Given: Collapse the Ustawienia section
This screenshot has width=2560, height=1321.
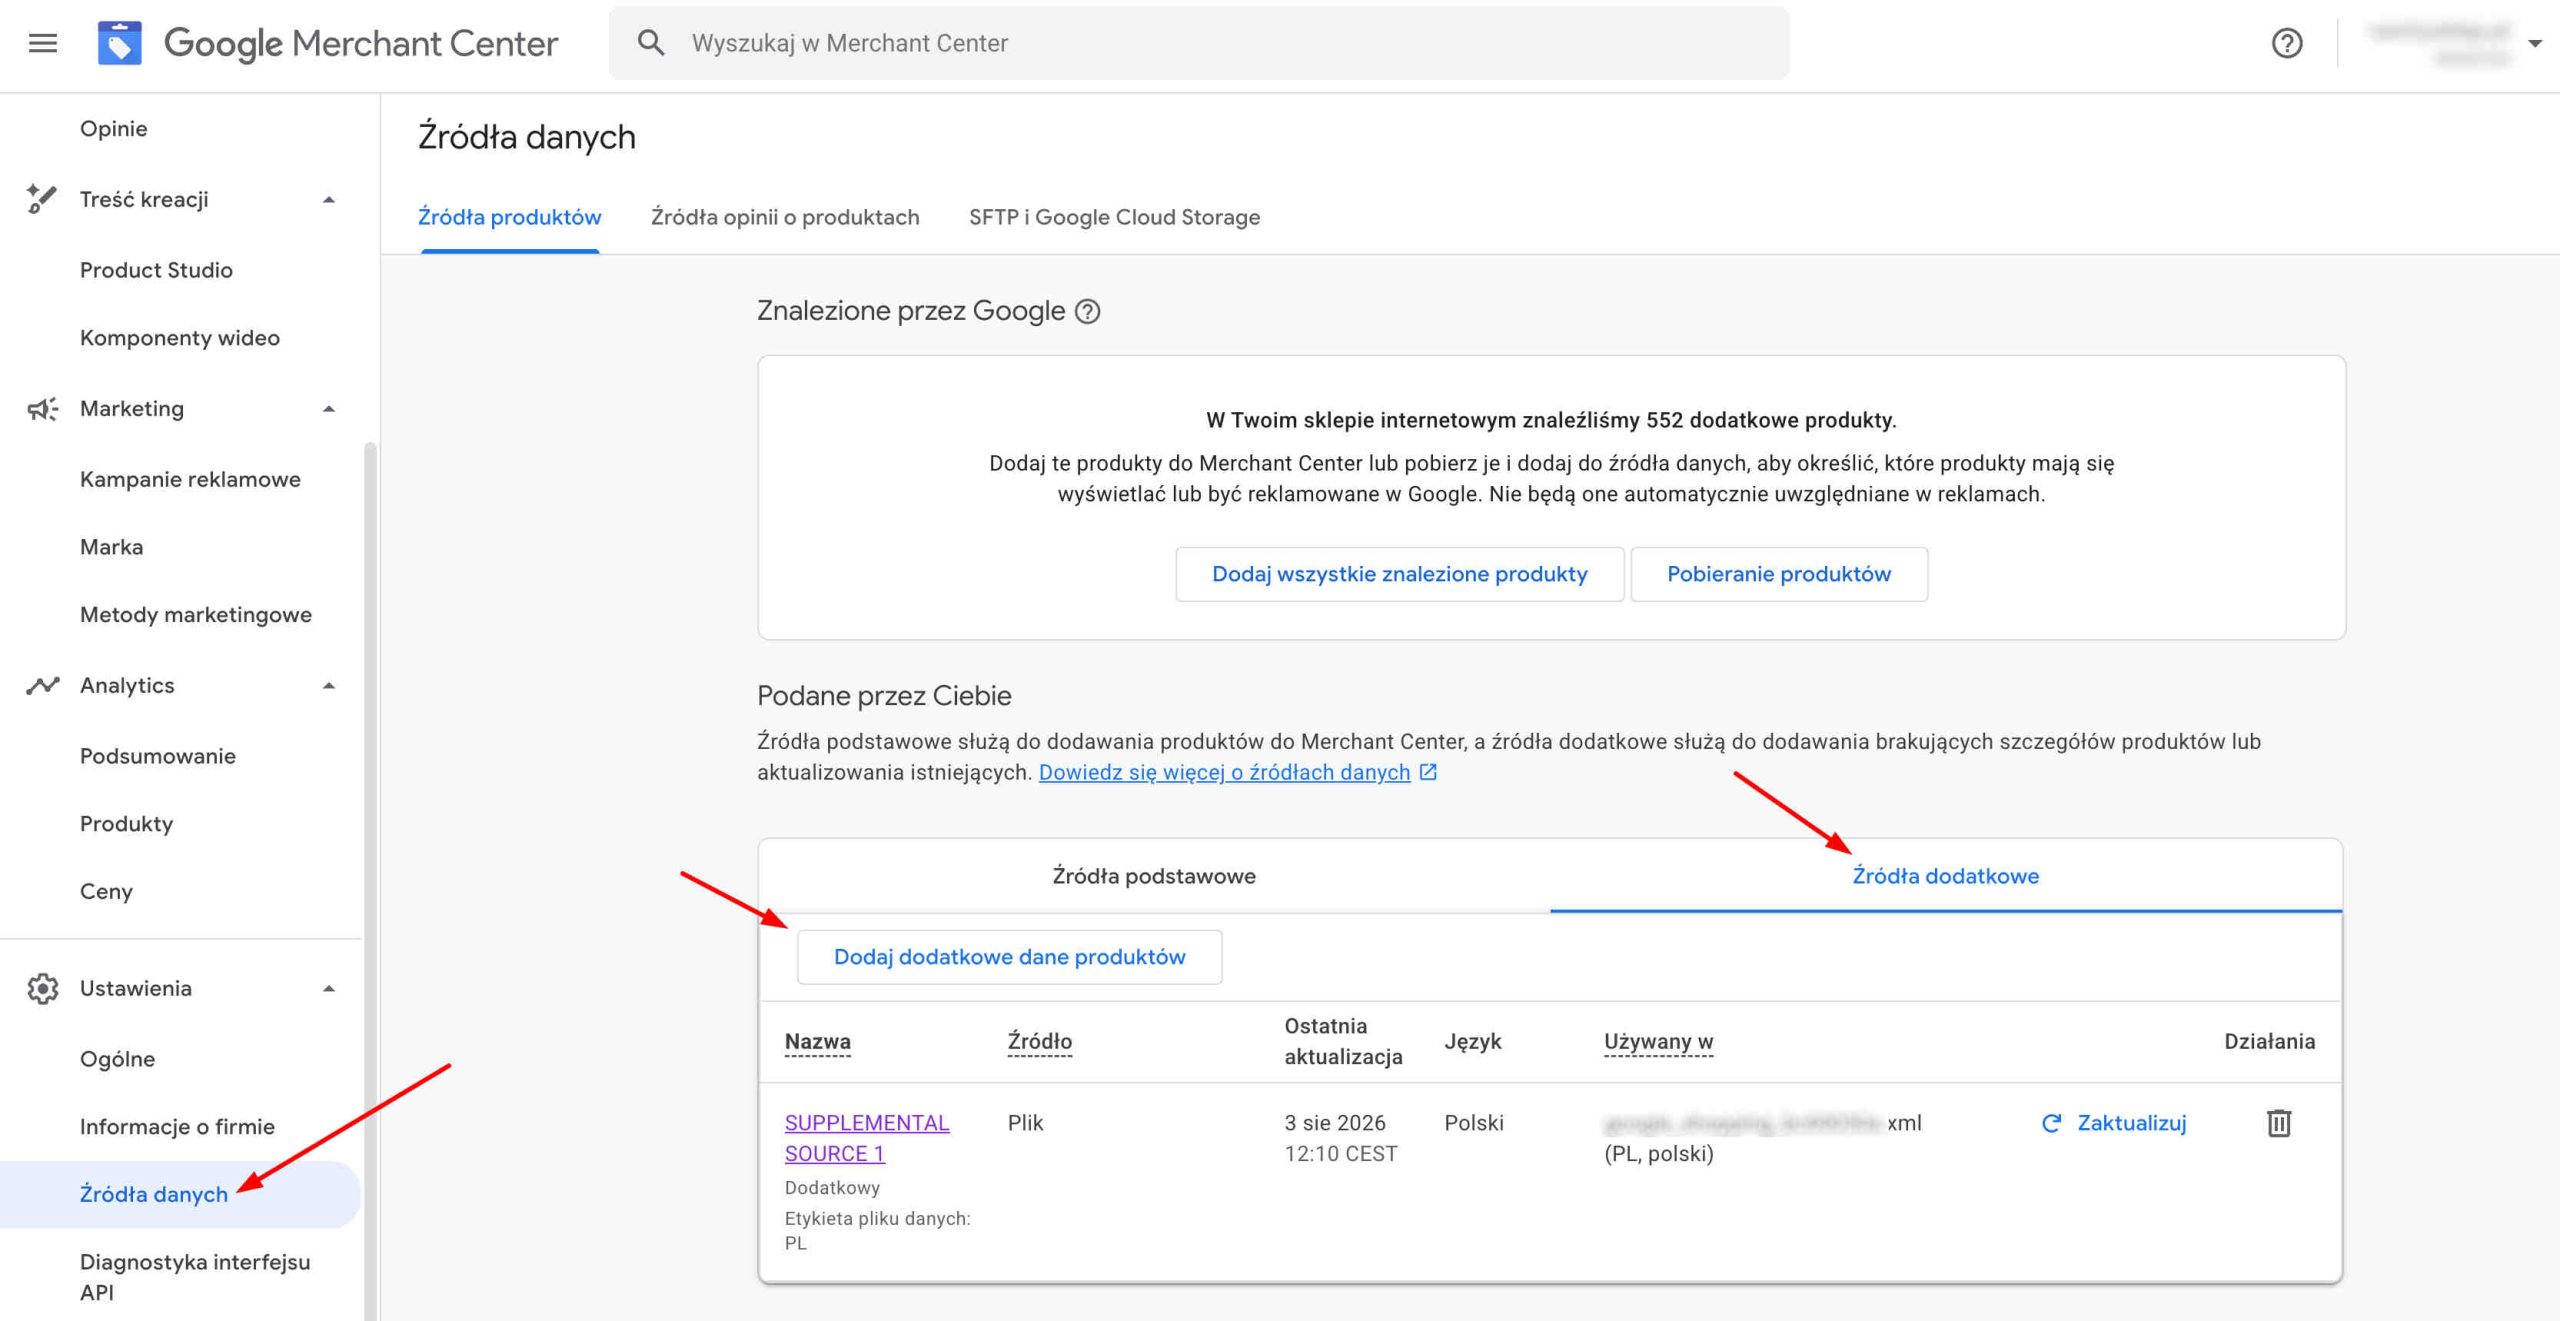Looking at the screenshot, I should (329, 989).
